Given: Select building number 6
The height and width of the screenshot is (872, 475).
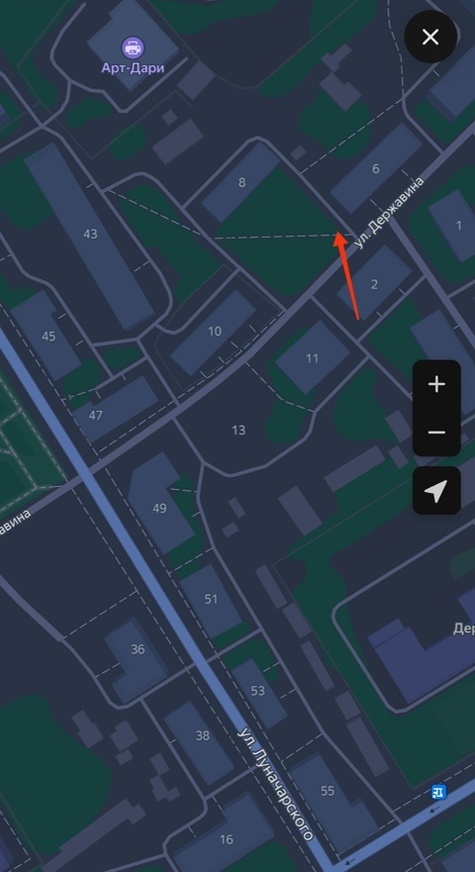Looking at the screenshot, I should click(375, 169).
